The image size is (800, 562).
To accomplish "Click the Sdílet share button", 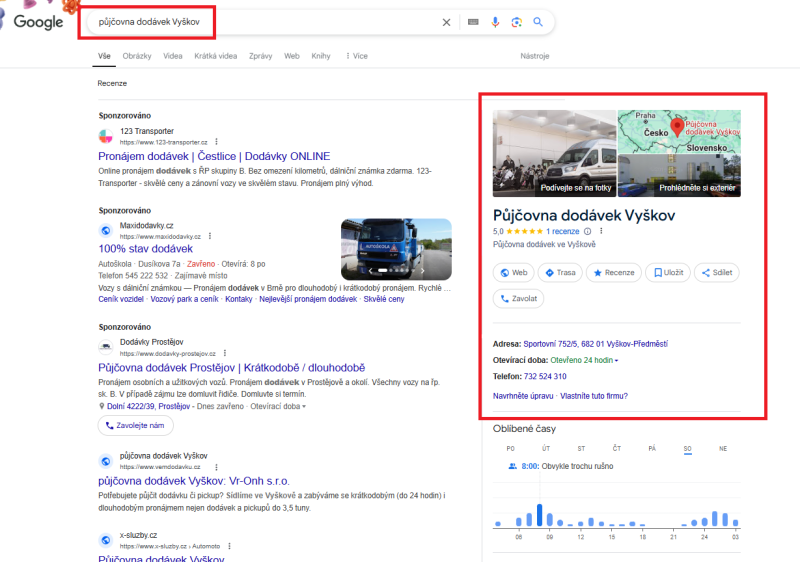I will click(x=717, y=273).
